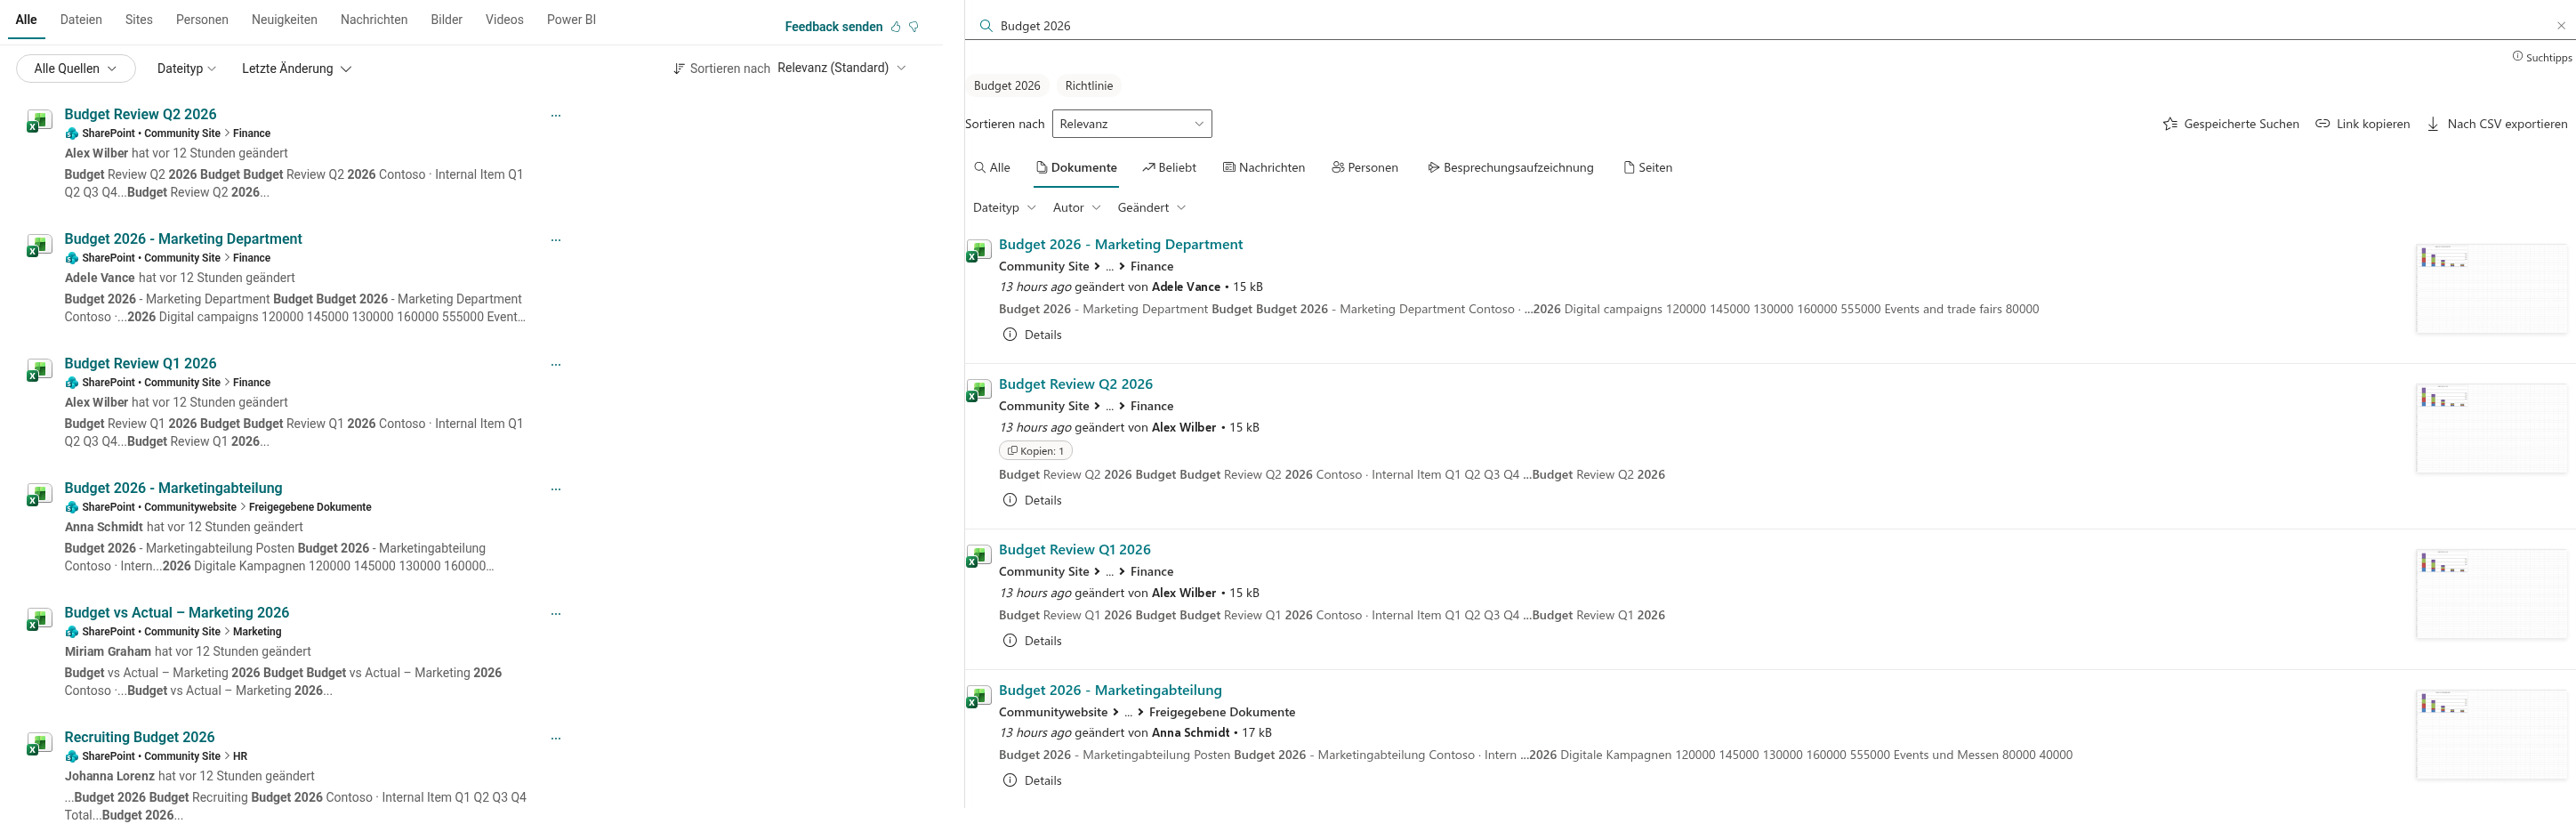Show Details for Budget 2026 - Marketingabteilung
The height and width of the screenshot is (824, 2576).
tap(1032, 781)
